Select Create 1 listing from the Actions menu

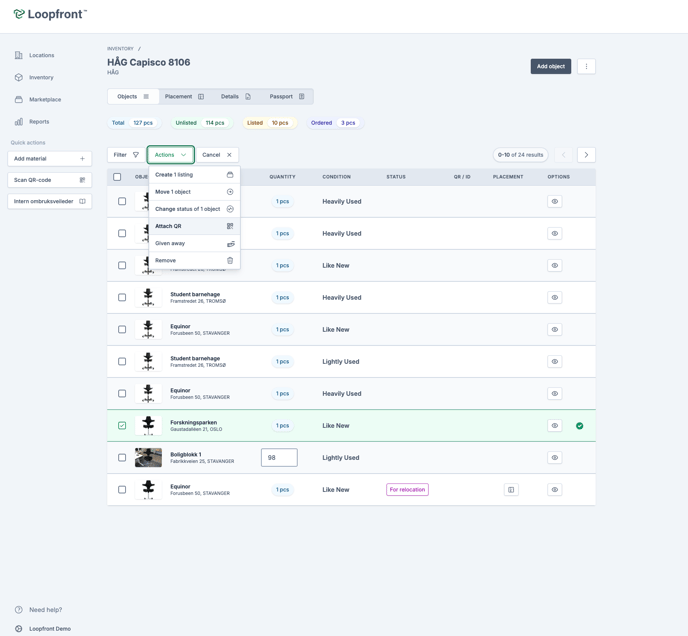point(194,175)
